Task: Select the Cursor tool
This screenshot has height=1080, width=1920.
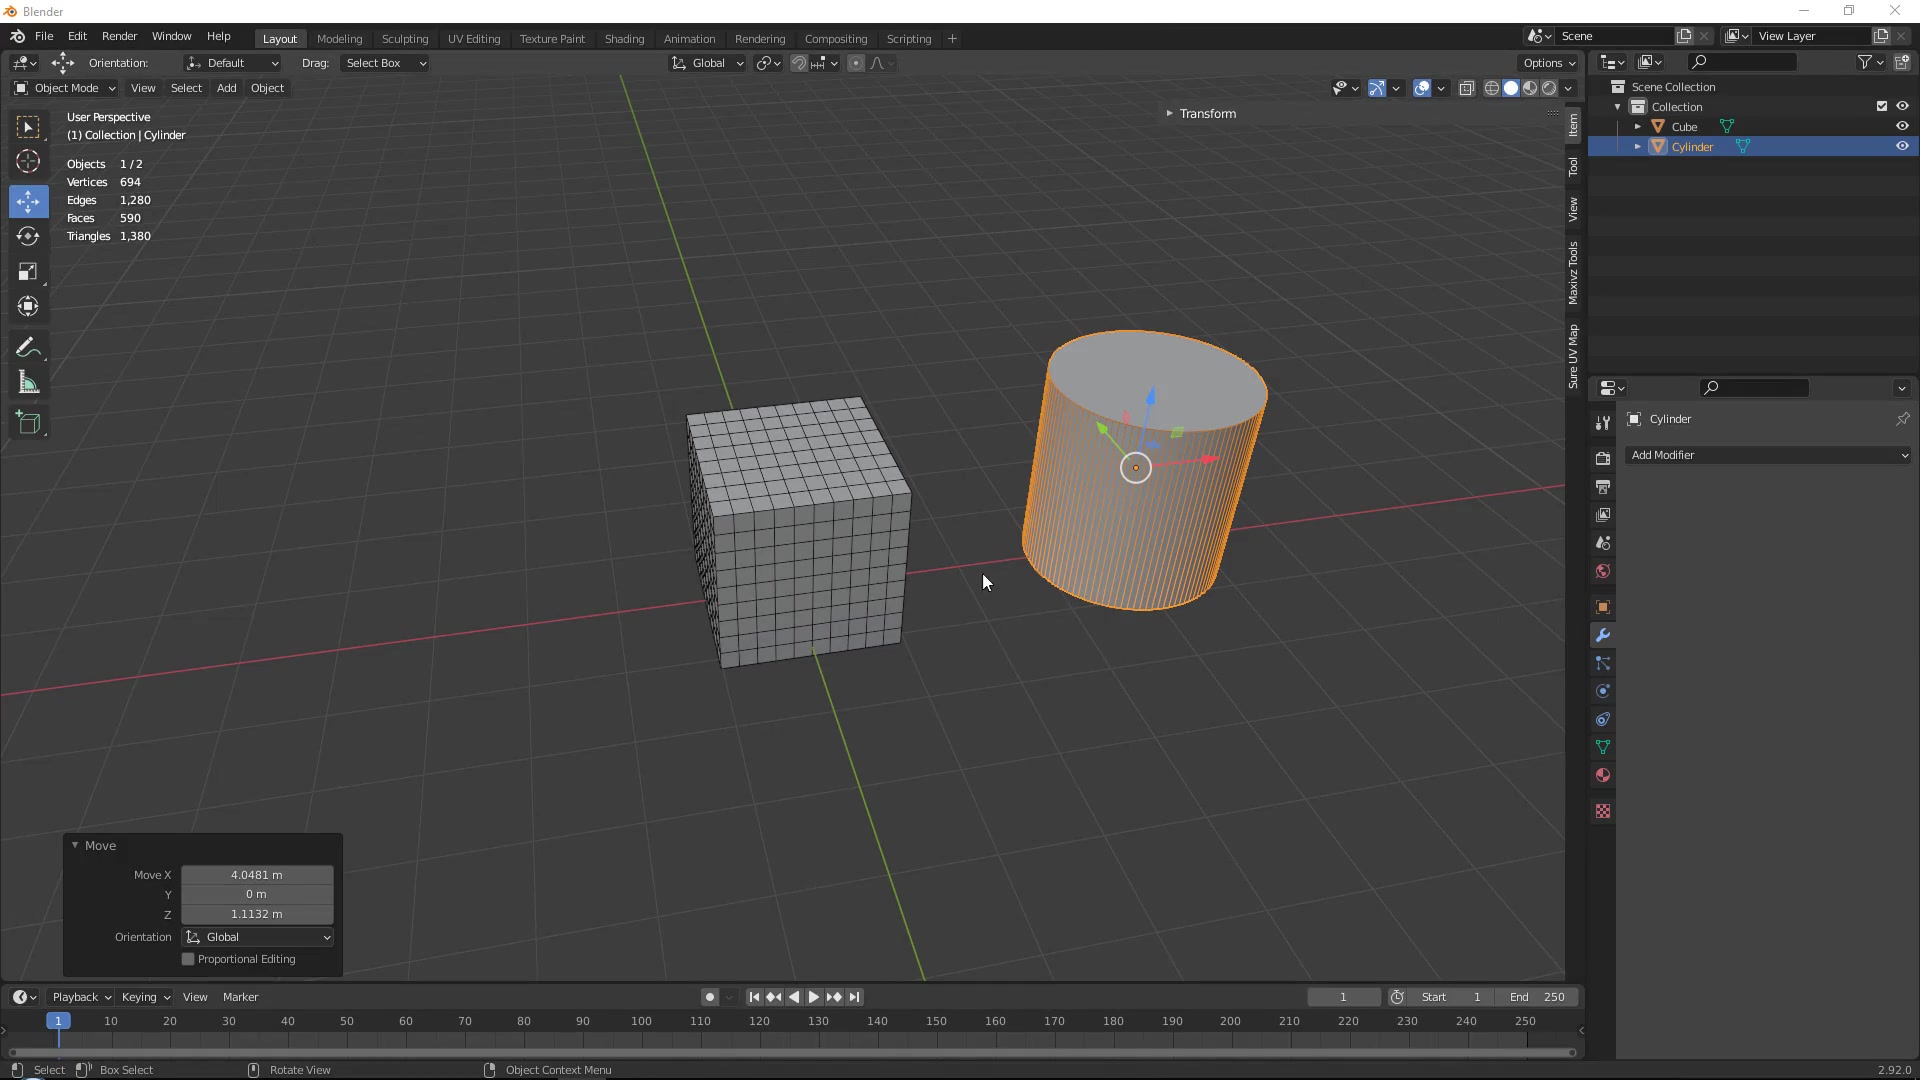Action: tap(28, 162)
